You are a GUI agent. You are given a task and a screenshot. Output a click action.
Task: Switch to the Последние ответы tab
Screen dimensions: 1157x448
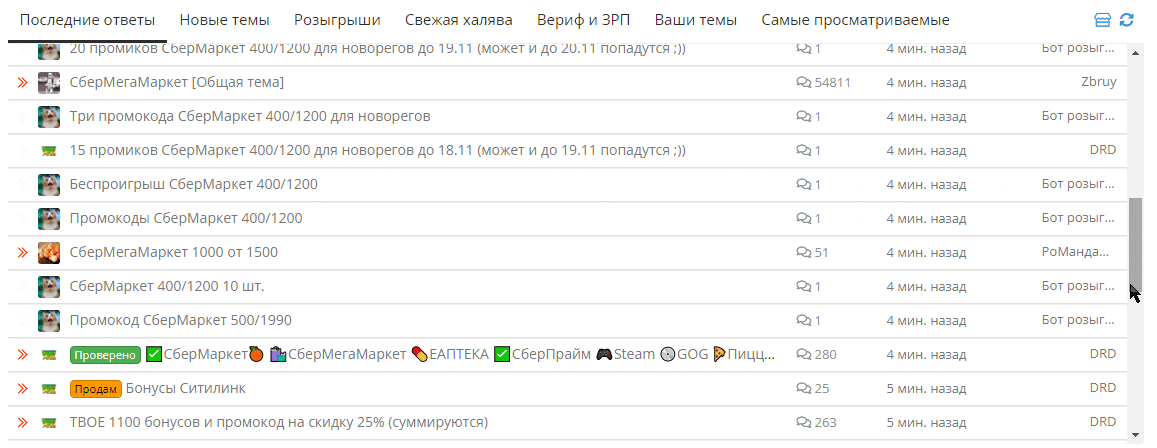(87, 20)
